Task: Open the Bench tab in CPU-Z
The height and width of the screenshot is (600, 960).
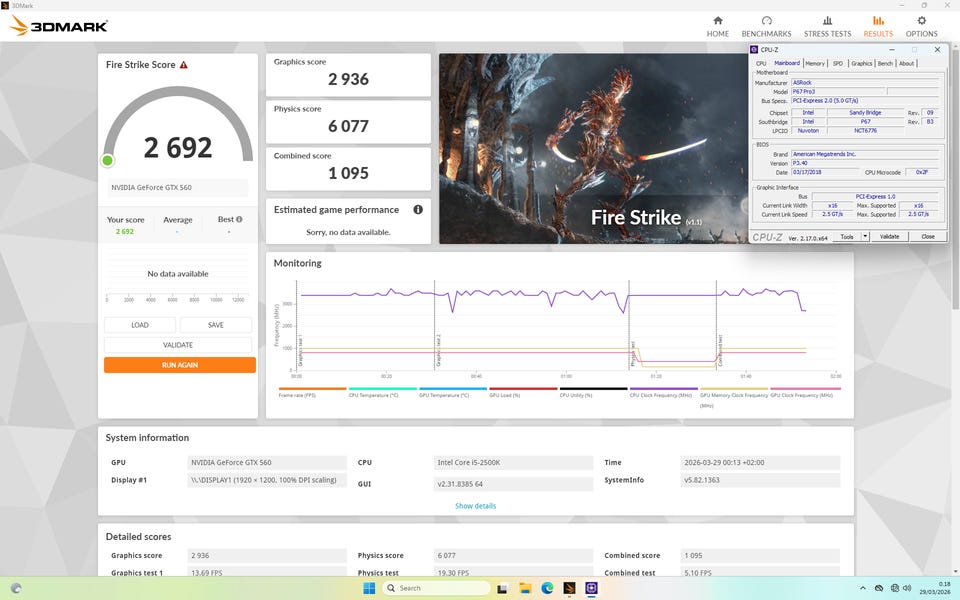Action: click(885, 63)
